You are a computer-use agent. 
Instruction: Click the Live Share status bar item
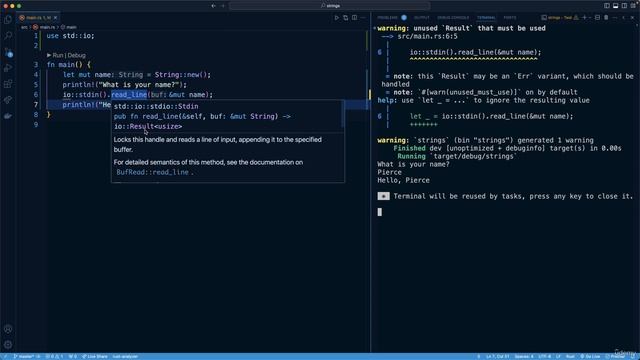coord(95,356)
